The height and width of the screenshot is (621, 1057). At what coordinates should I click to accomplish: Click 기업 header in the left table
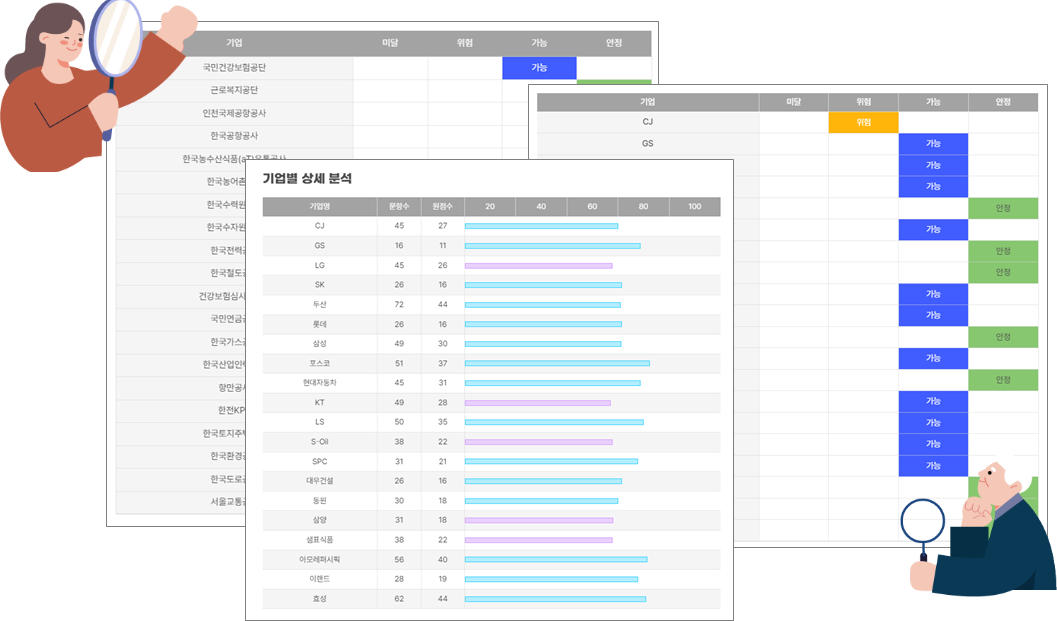(x=234, y=42)
